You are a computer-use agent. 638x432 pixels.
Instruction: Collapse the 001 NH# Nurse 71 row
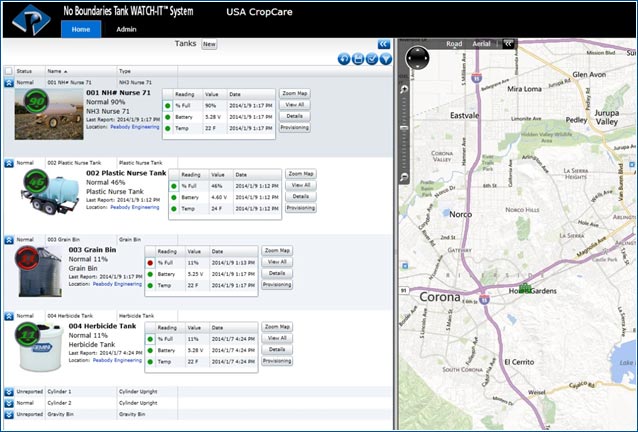pos(9,83)
